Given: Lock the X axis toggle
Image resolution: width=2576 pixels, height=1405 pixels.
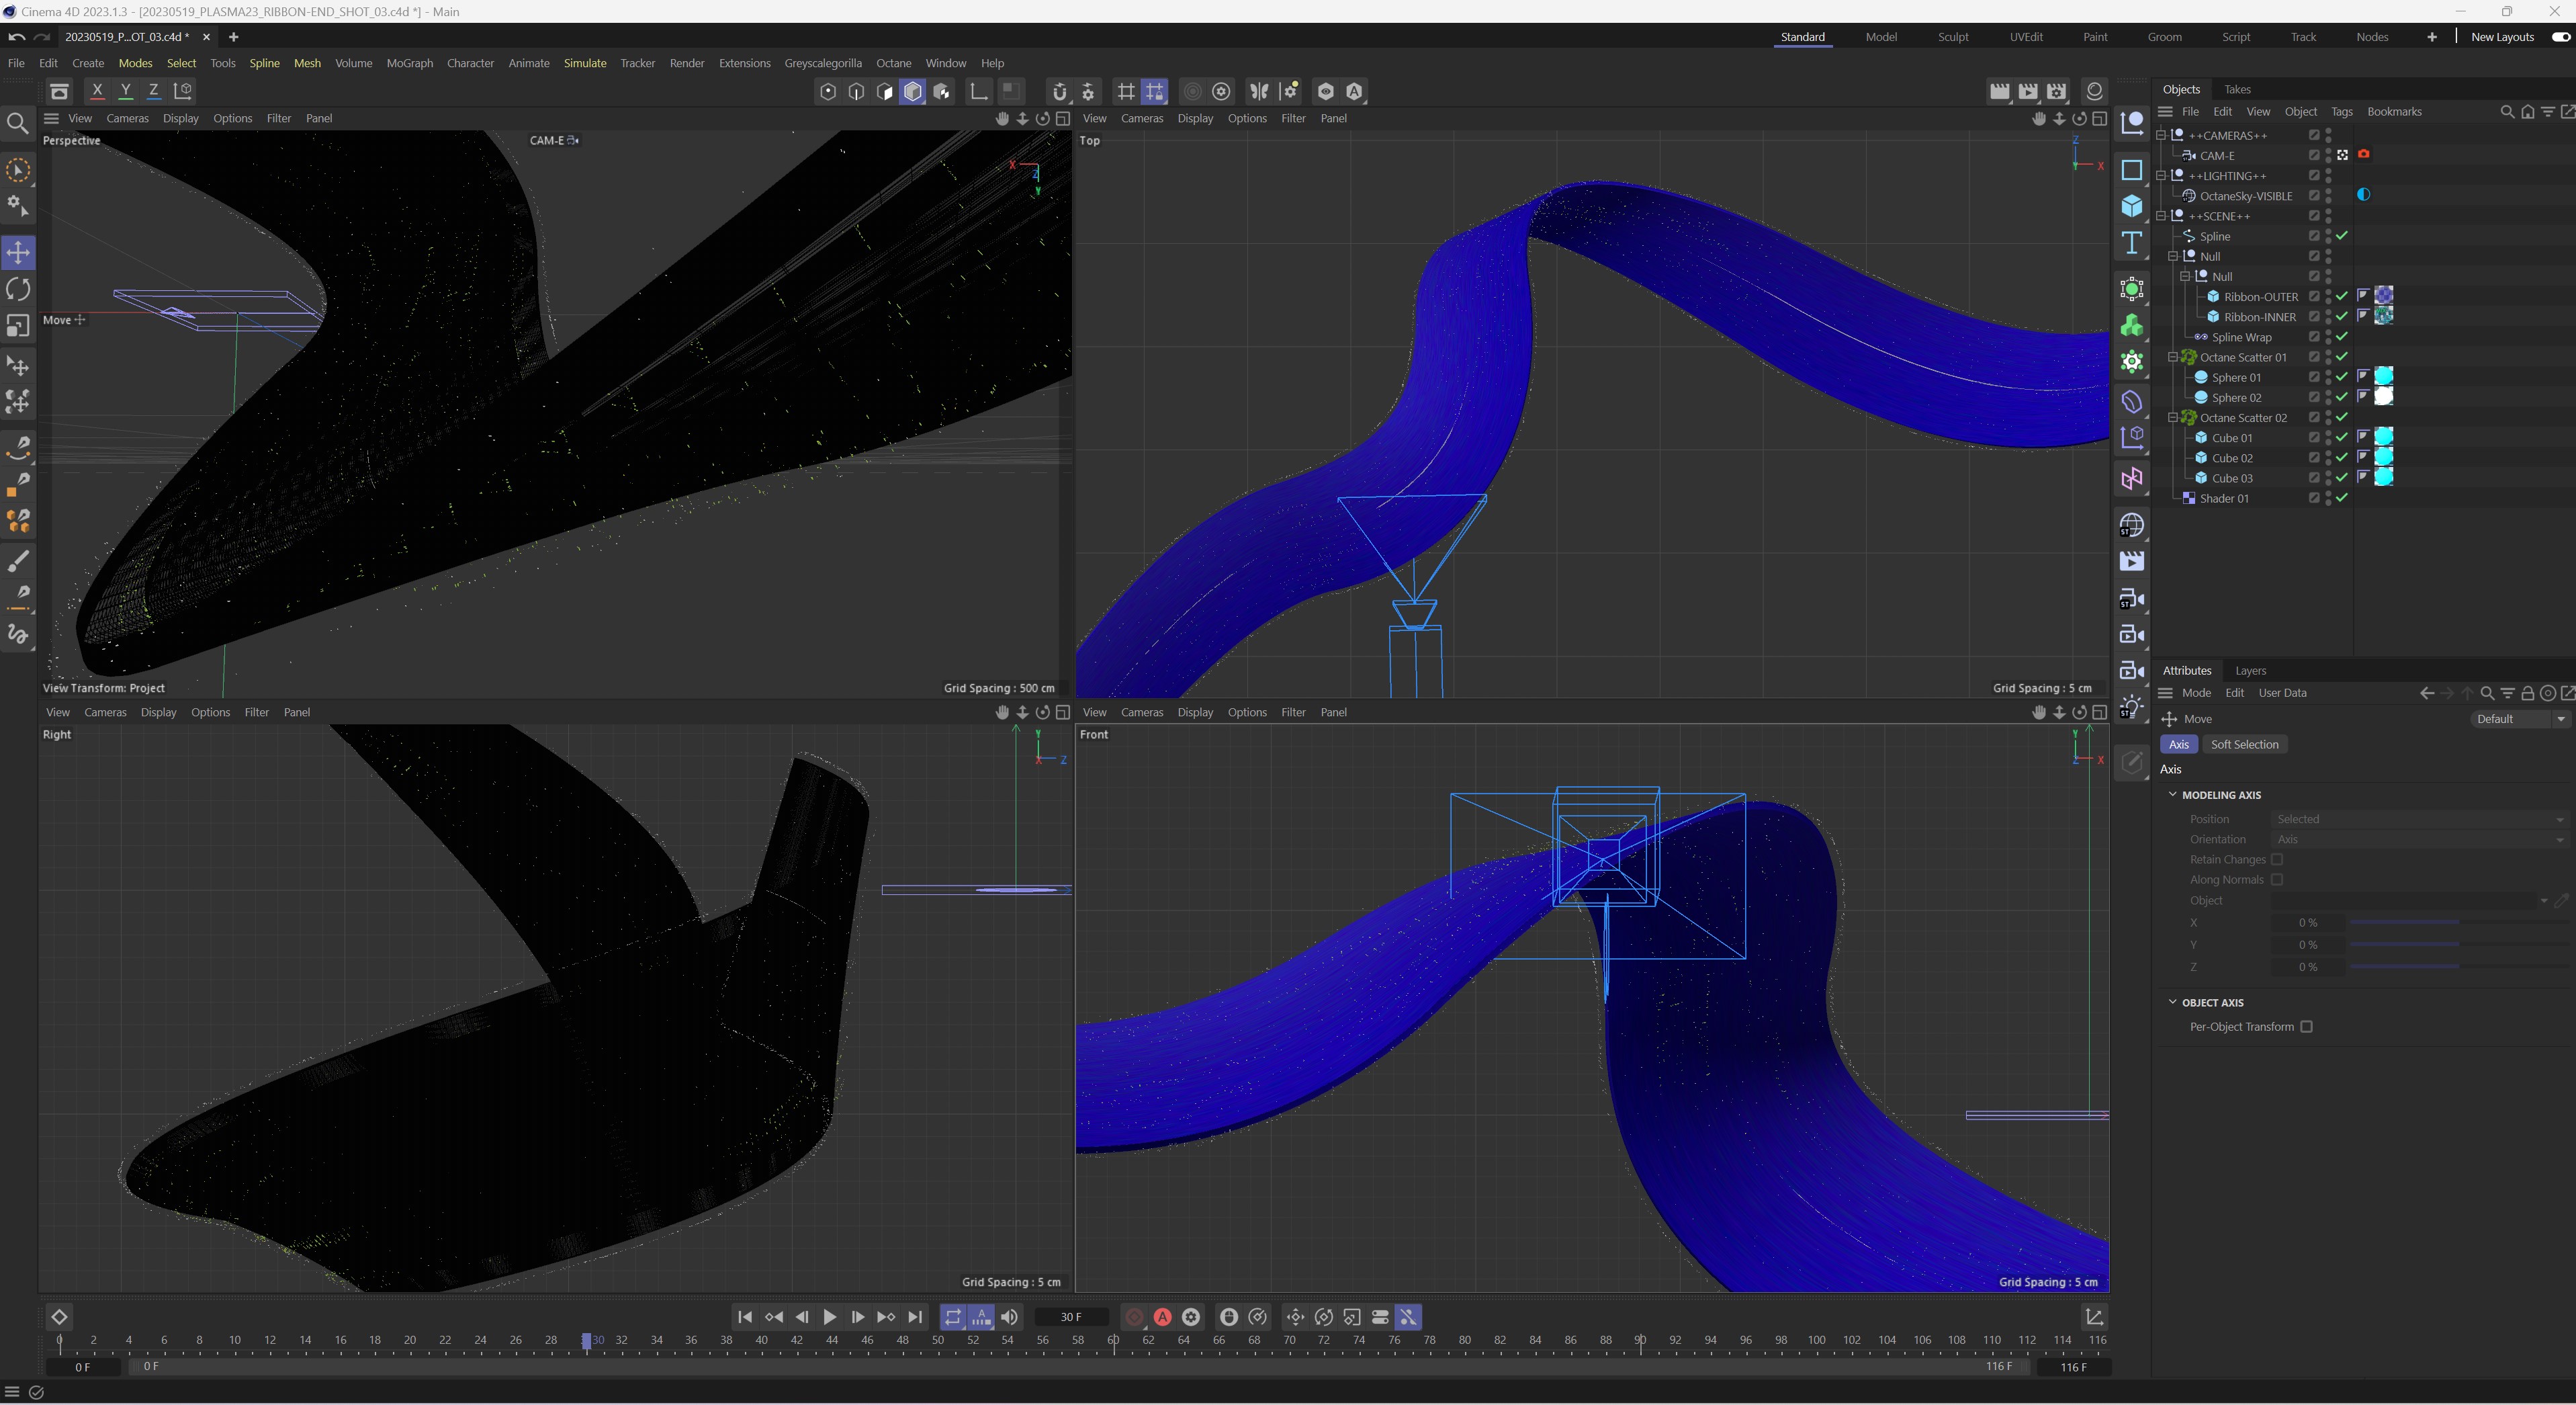Looking at the screenshot, I should coord(97,91).
